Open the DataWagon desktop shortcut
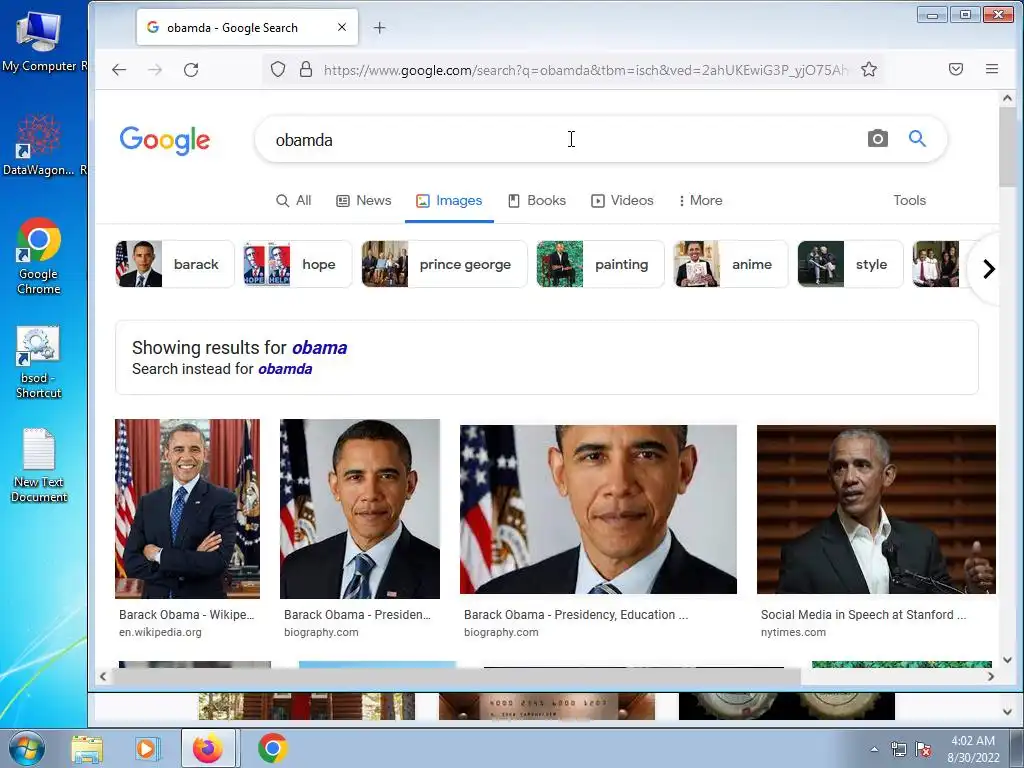 coord(39,145)
